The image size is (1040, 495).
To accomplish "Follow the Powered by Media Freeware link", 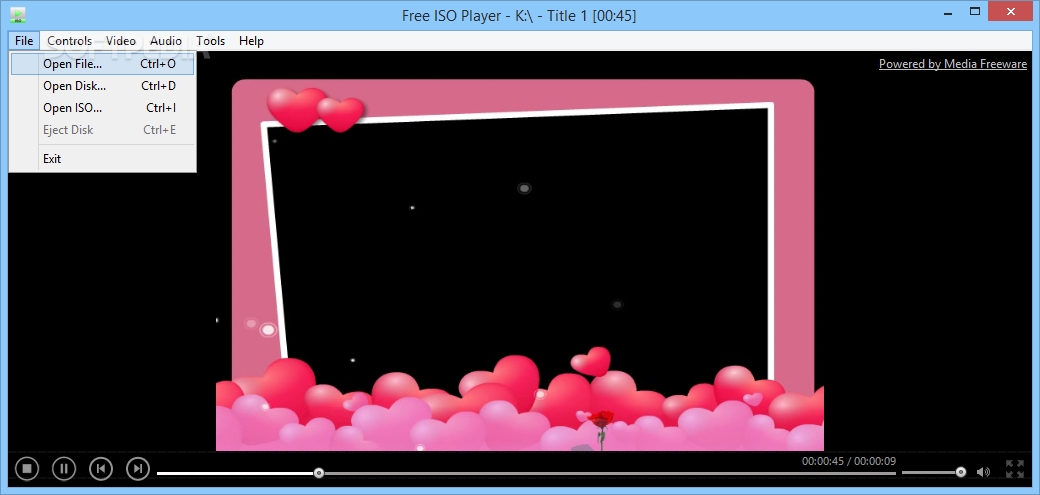I will (952, 64).
